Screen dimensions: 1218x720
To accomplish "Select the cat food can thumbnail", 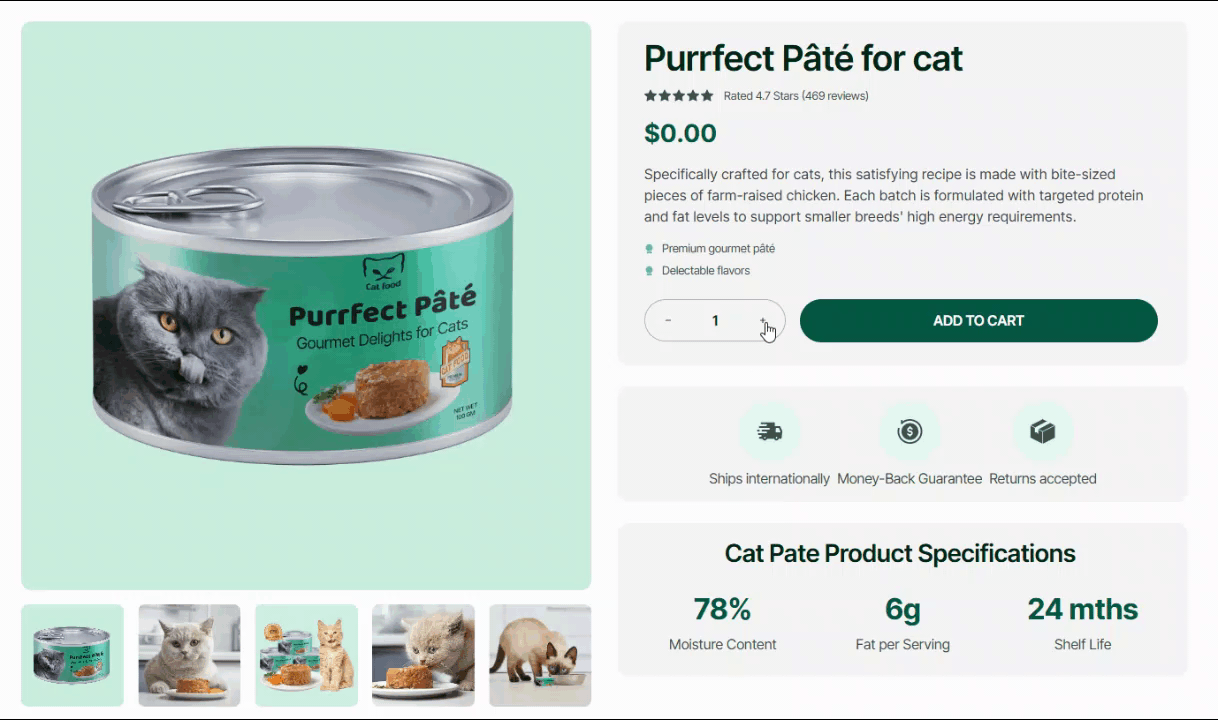I will (72, 655).
